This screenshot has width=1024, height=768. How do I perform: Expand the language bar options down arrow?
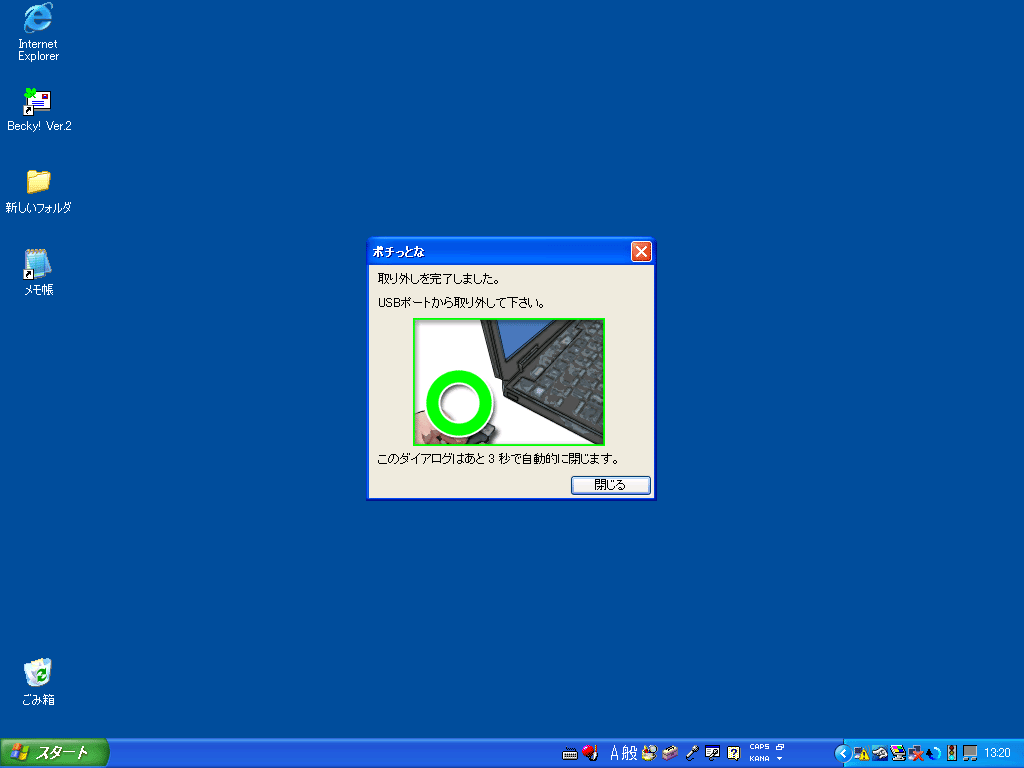pos(779,759)
